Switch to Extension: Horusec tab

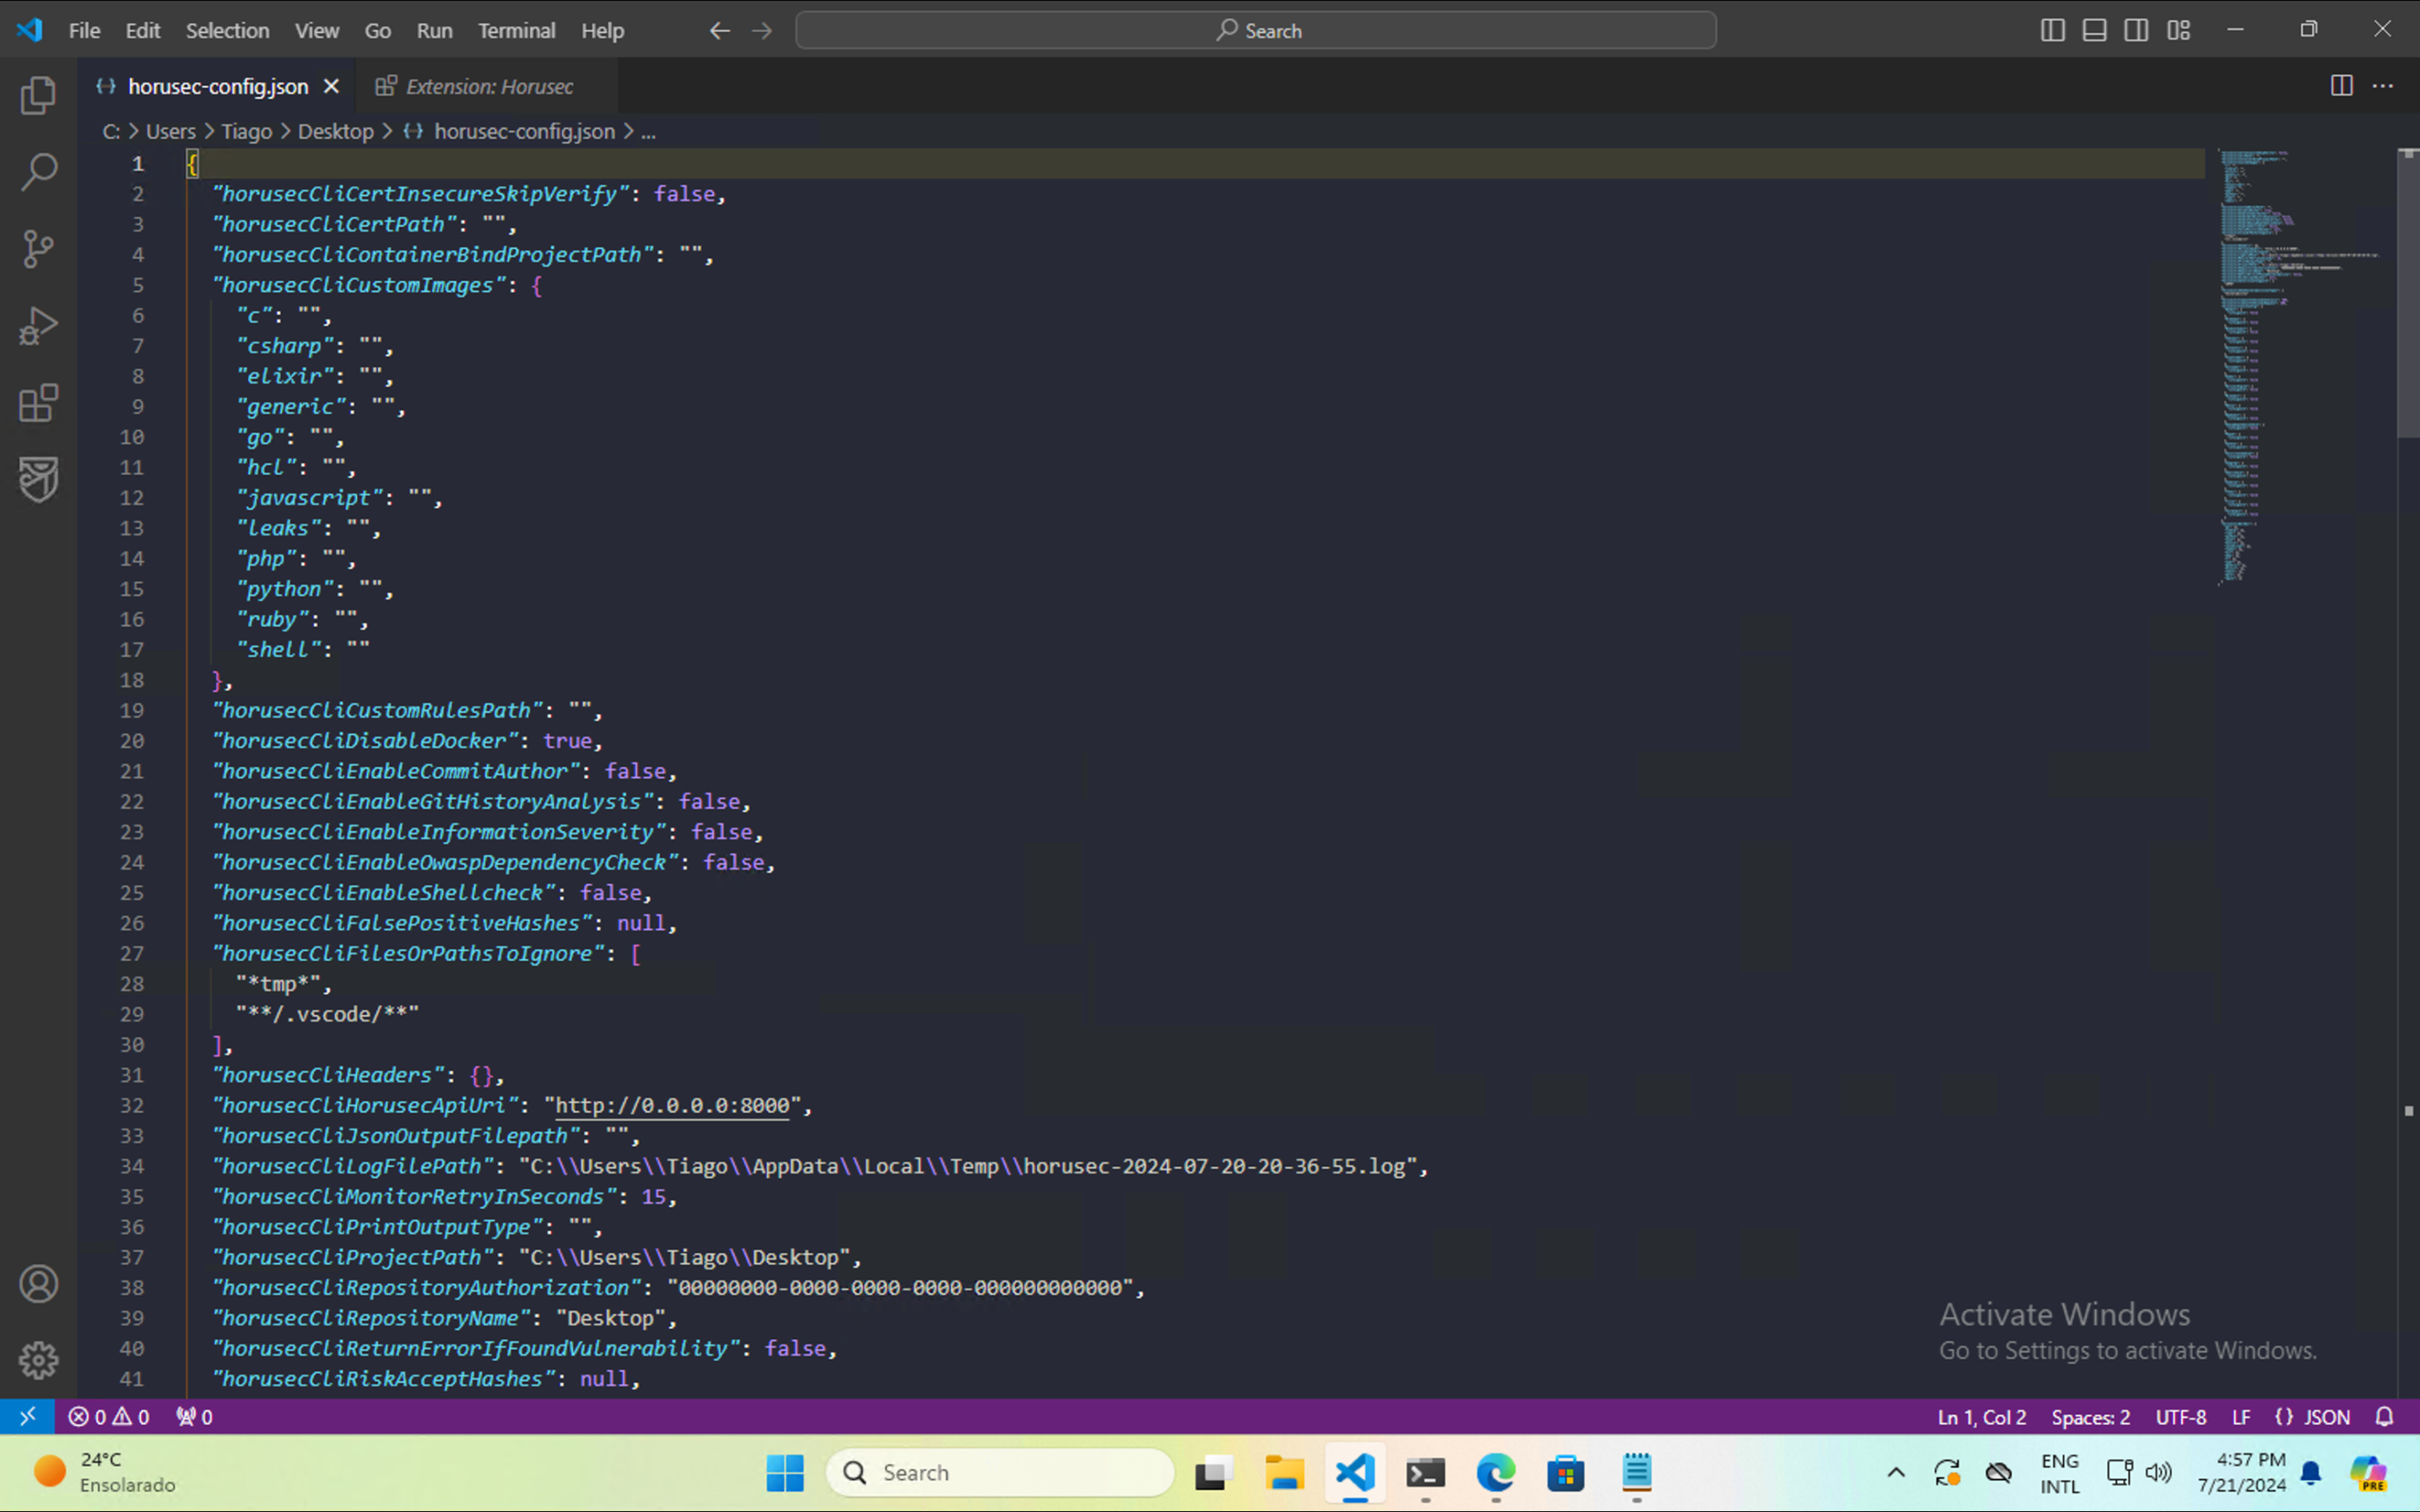(487, 86)
